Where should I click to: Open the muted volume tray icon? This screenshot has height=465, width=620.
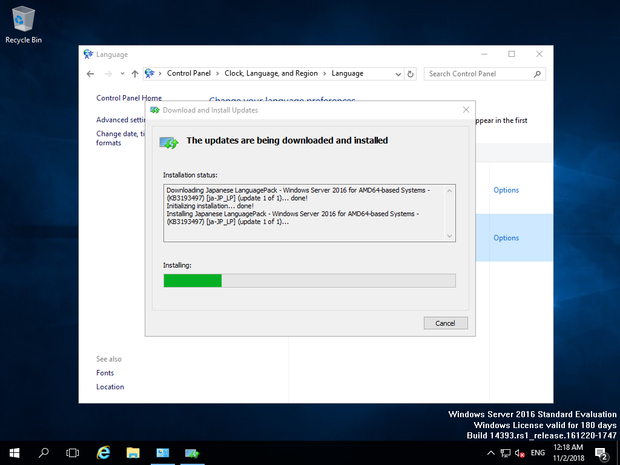[520, 453]
